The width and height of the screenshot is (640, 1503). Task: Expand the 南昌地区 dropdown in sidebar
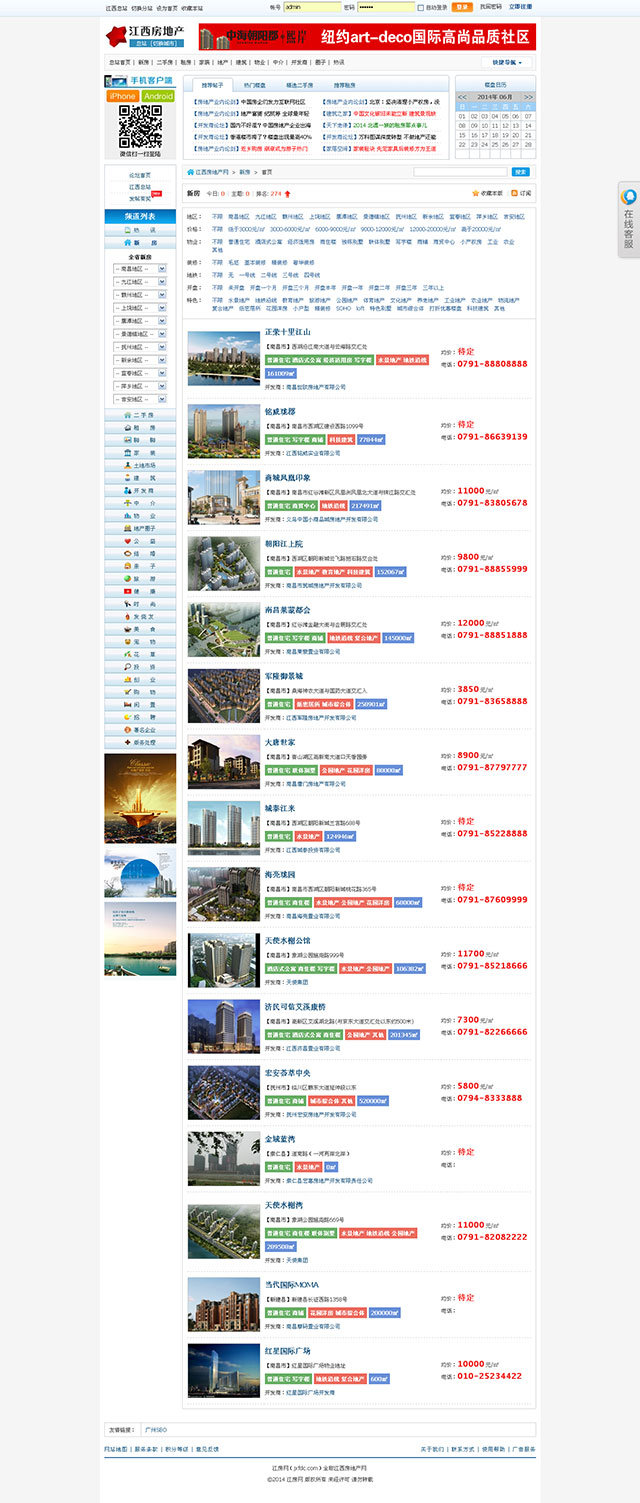pos(161,269)
